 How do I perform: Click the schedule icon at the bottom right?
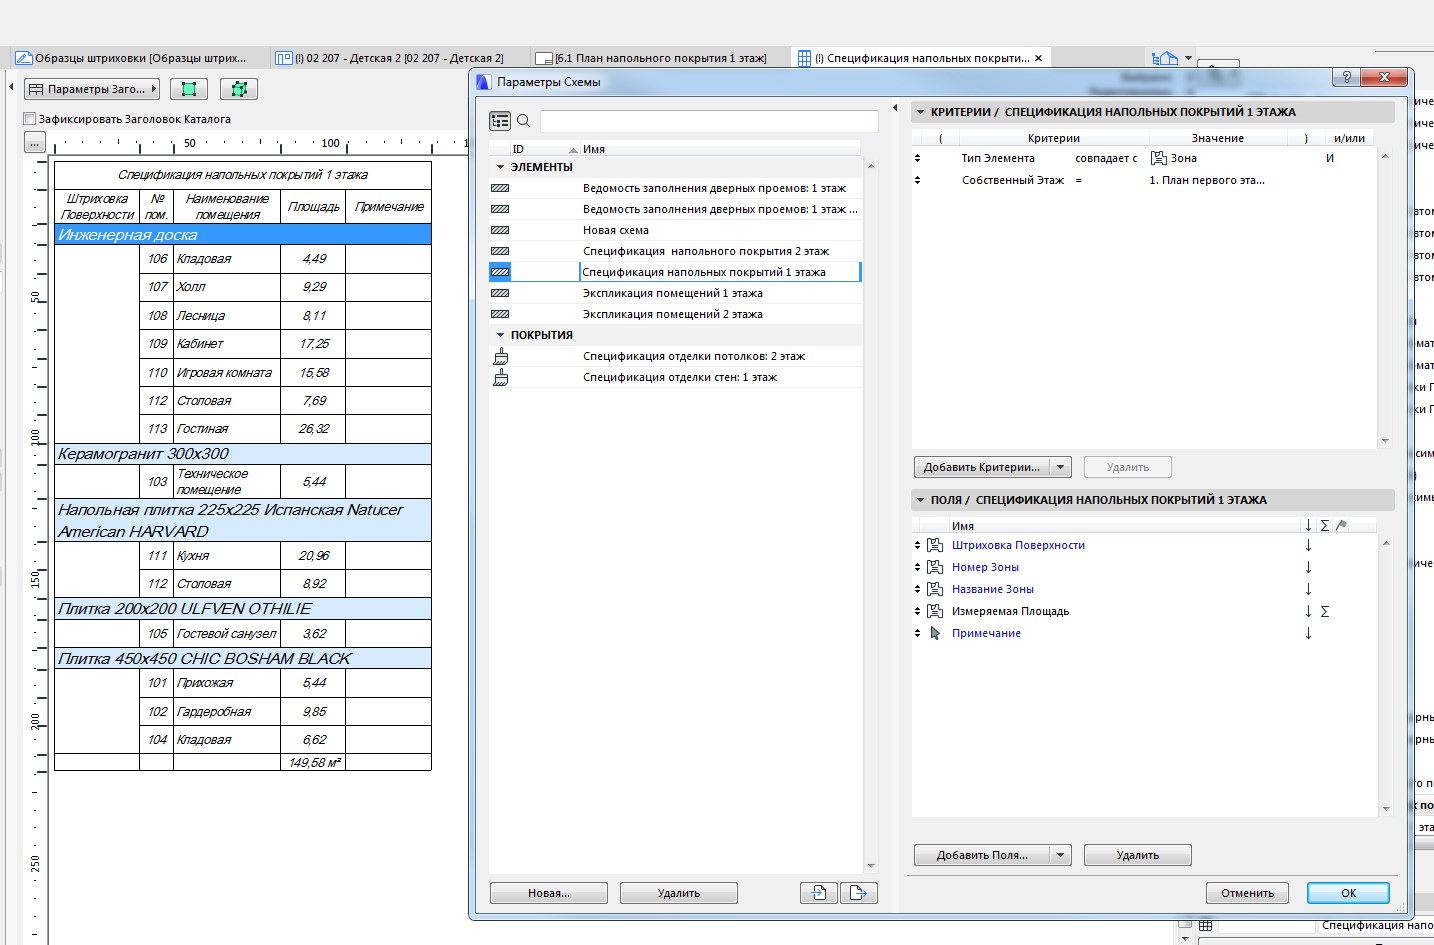coord(1206,925)
